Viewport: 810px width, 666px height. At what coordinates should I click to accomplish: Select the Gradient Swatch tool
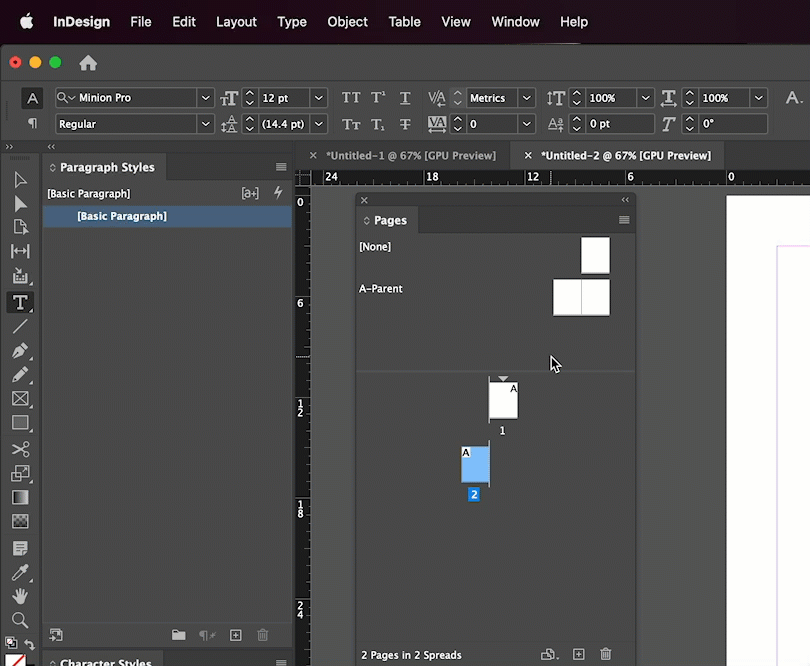(20, 497)
